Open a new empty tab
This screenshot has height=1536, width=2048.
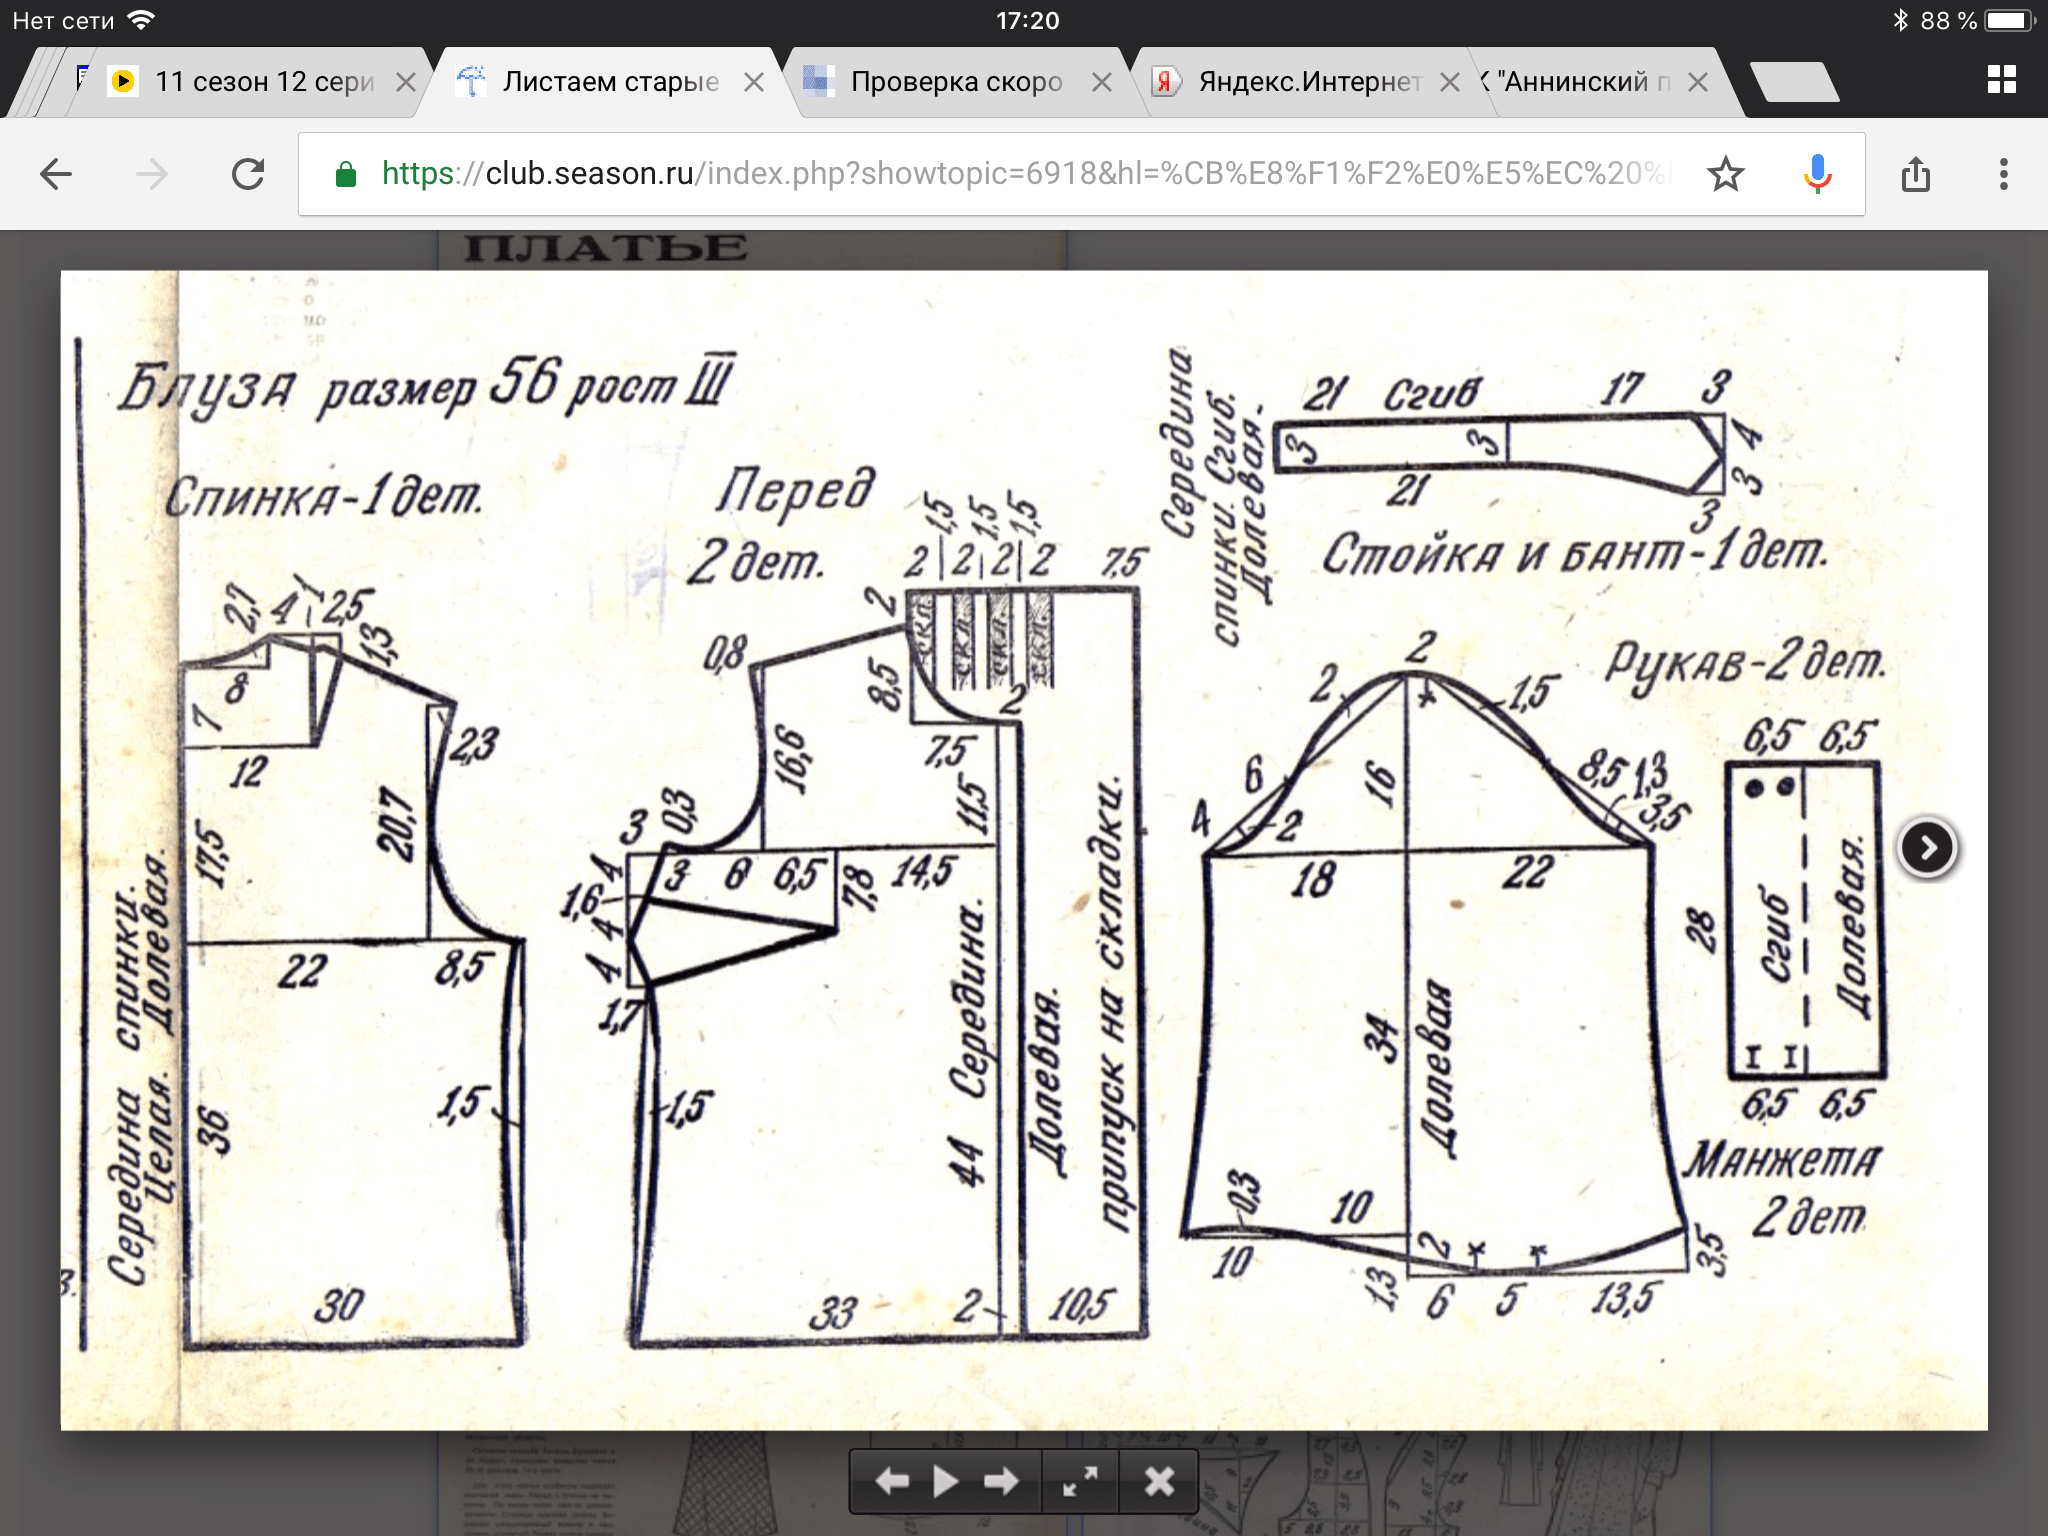1795,82
